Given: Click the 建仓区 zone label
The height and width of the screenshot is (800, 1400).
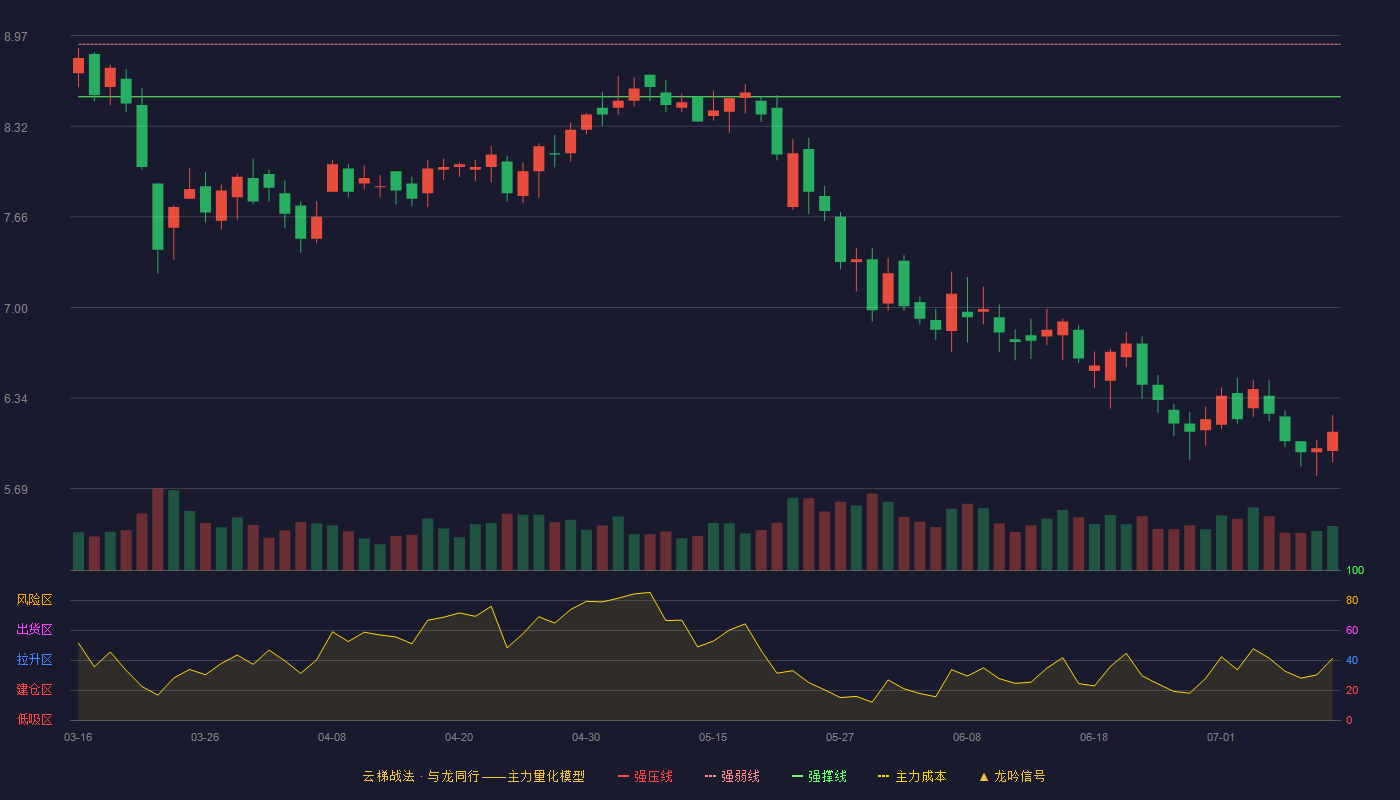Looking at the screenshot, I should (34, 690).
